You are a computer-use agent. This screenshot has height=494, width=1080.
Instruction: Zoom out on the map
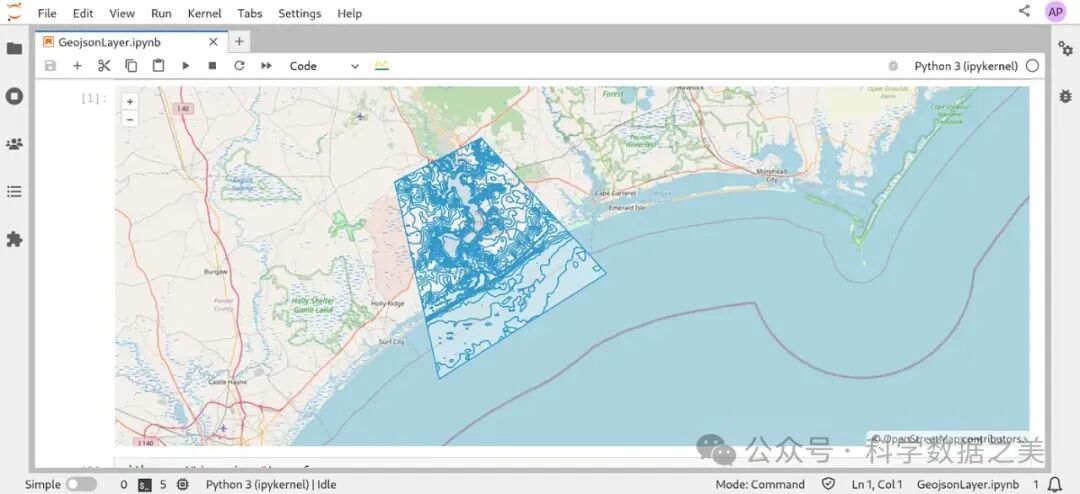pyautogui.click(x=130, y=118)
